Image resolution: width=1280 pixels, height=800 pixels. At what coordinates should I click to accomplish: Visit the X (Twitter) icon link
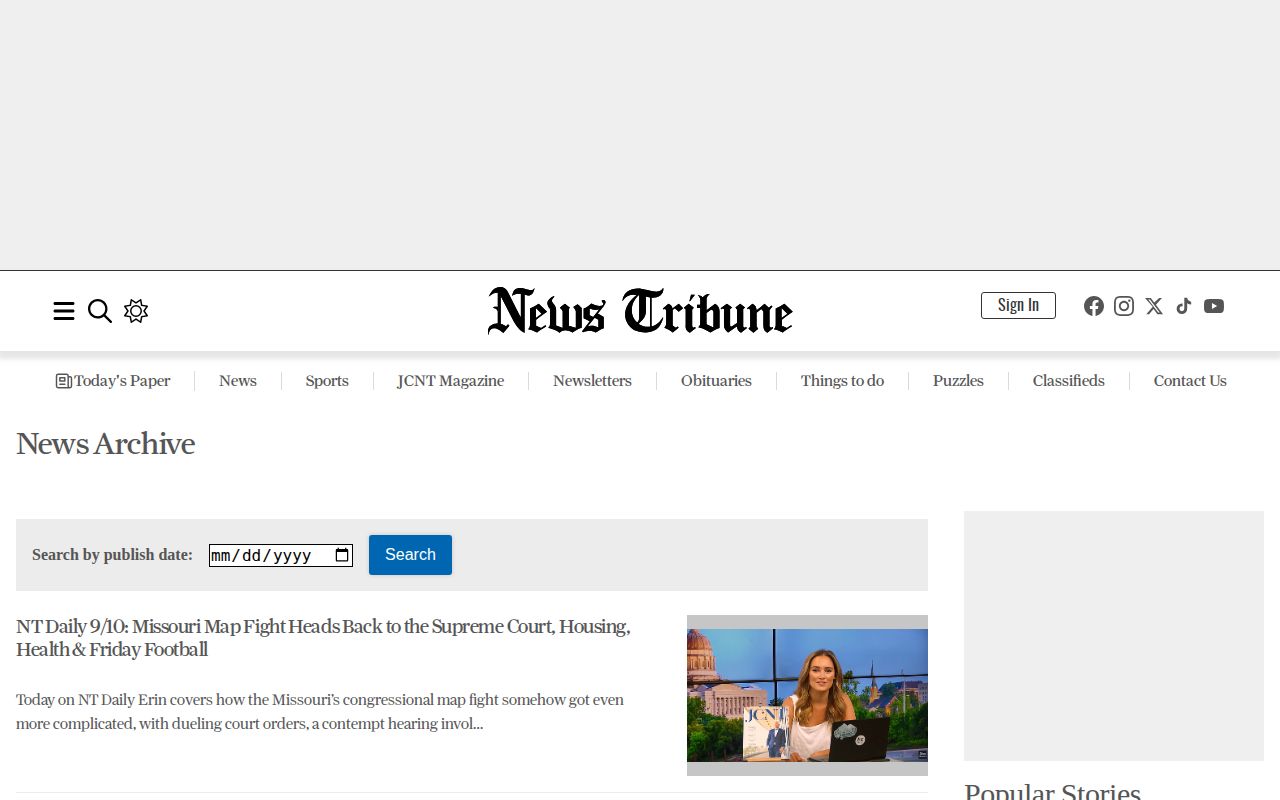point(1154,306)
